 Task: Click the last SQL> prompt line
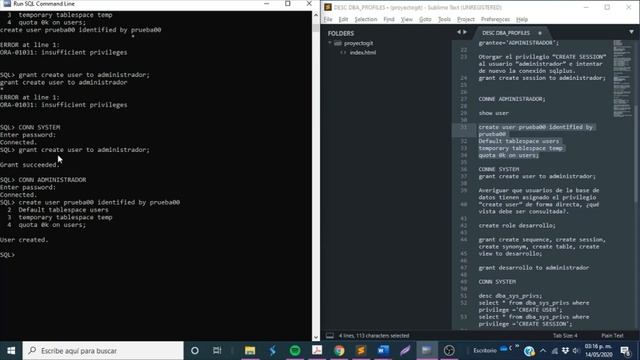point(7,255)
